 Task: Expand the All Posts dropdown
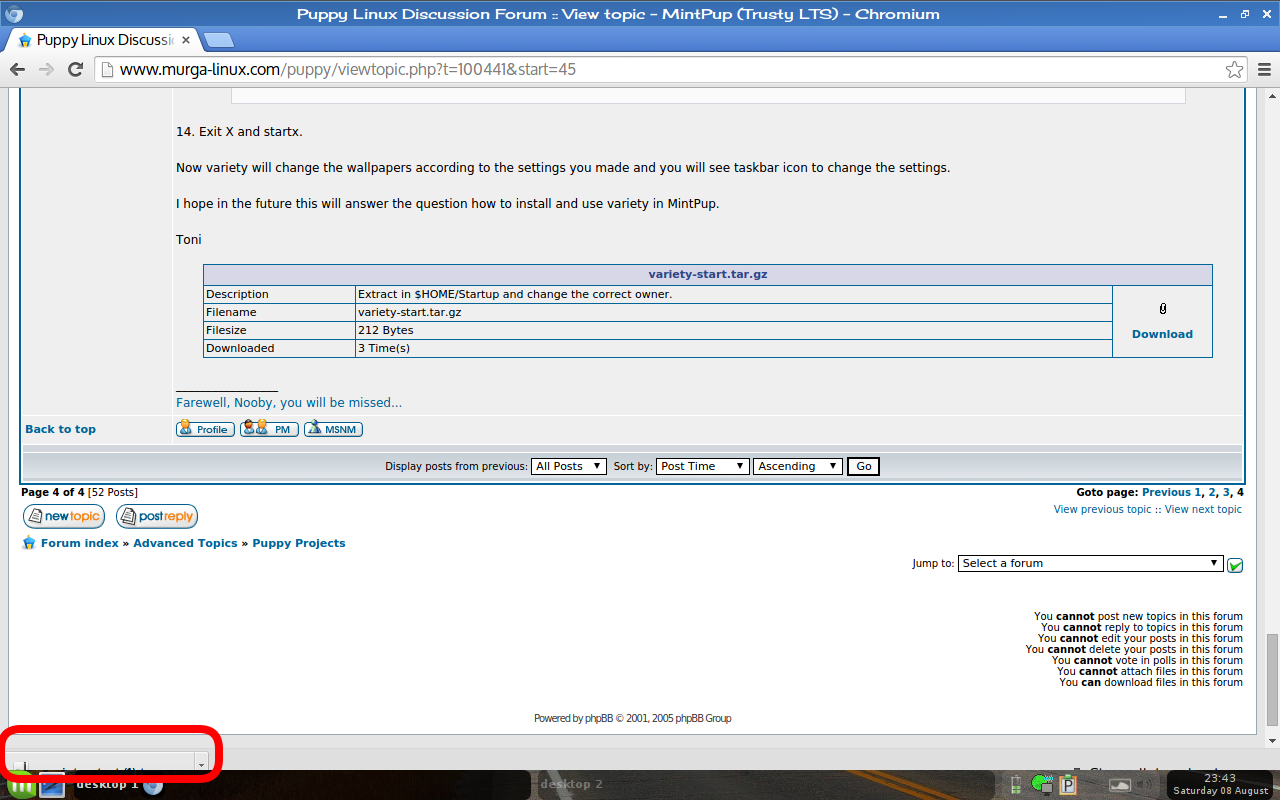569,466
